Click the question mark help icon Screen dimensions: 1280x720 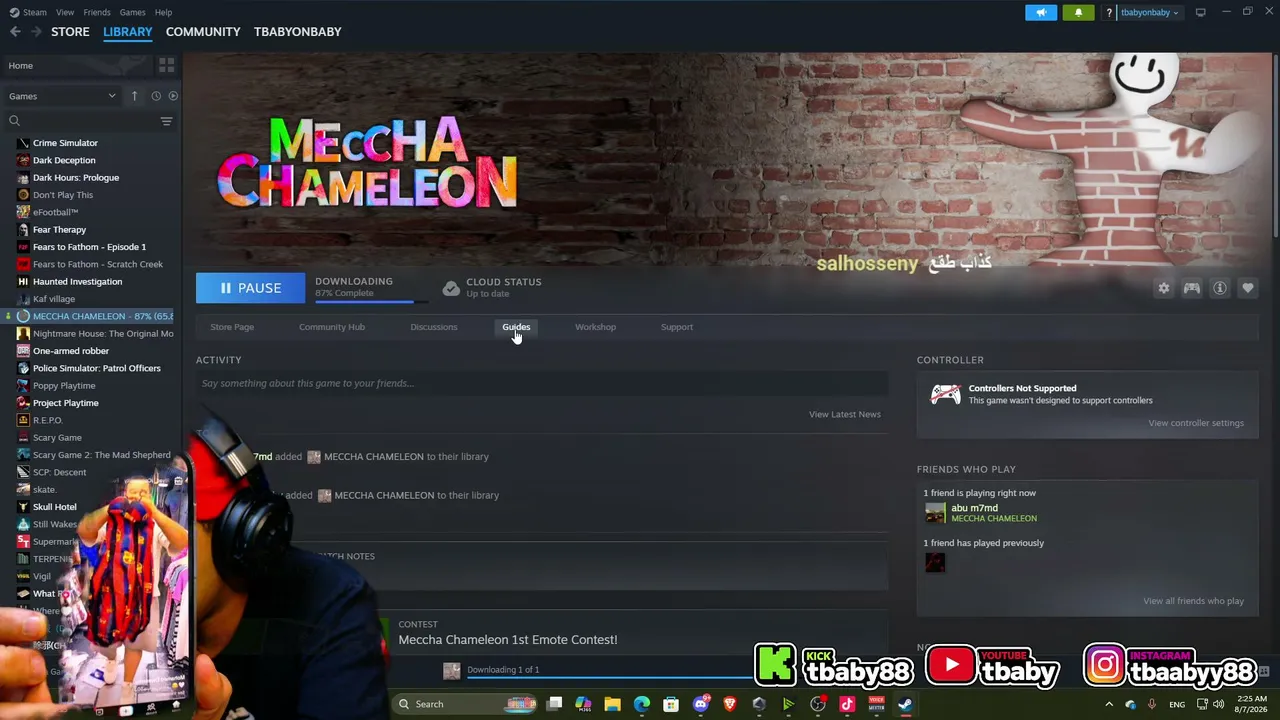(x=1109, y=12)
